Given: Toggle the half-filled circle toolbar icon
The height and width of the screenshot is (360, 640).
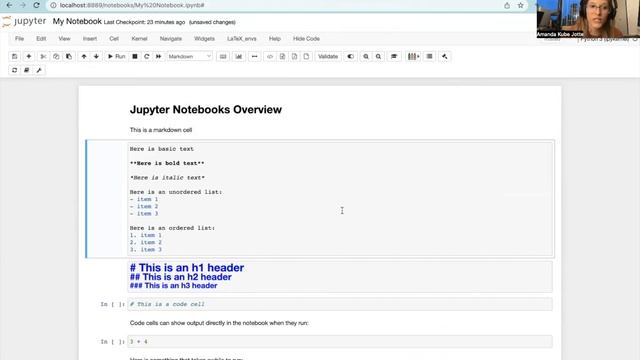Looking at the screenshot, I should tap(350, 56).
